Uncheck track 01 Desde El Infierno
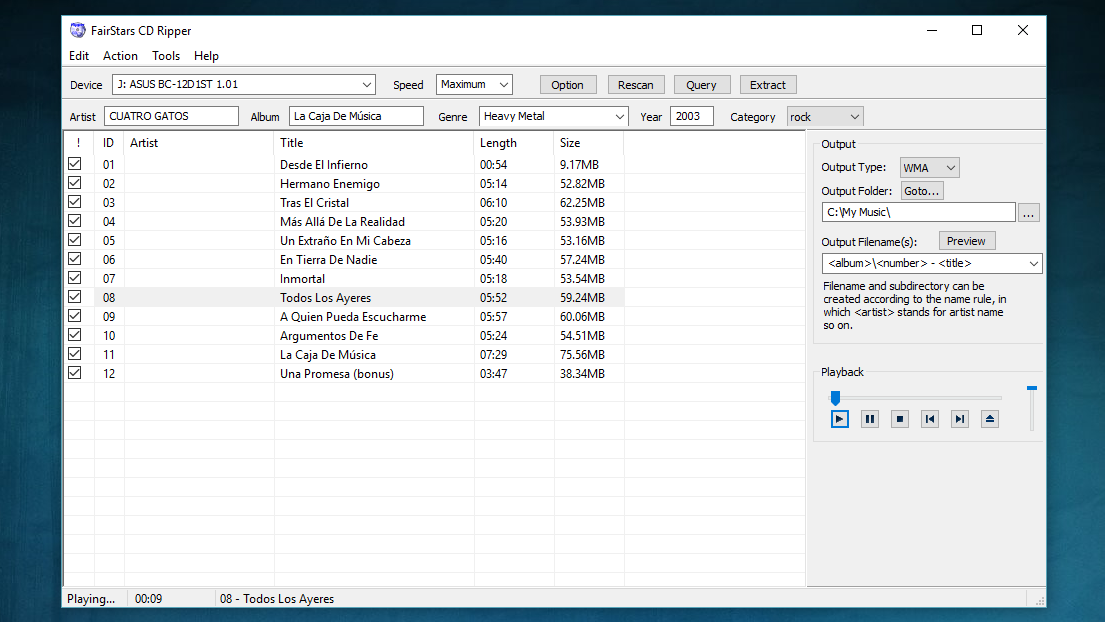Screen dimensions: 1105x622 click(x=74, y=164)
